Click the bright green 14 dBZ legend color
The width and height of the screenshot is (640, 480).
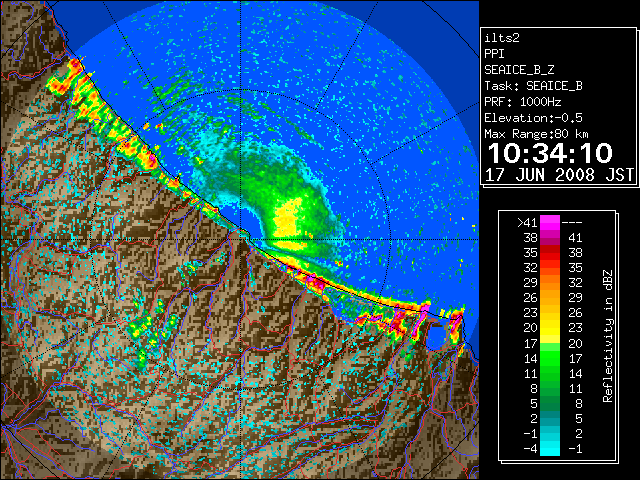550,358
